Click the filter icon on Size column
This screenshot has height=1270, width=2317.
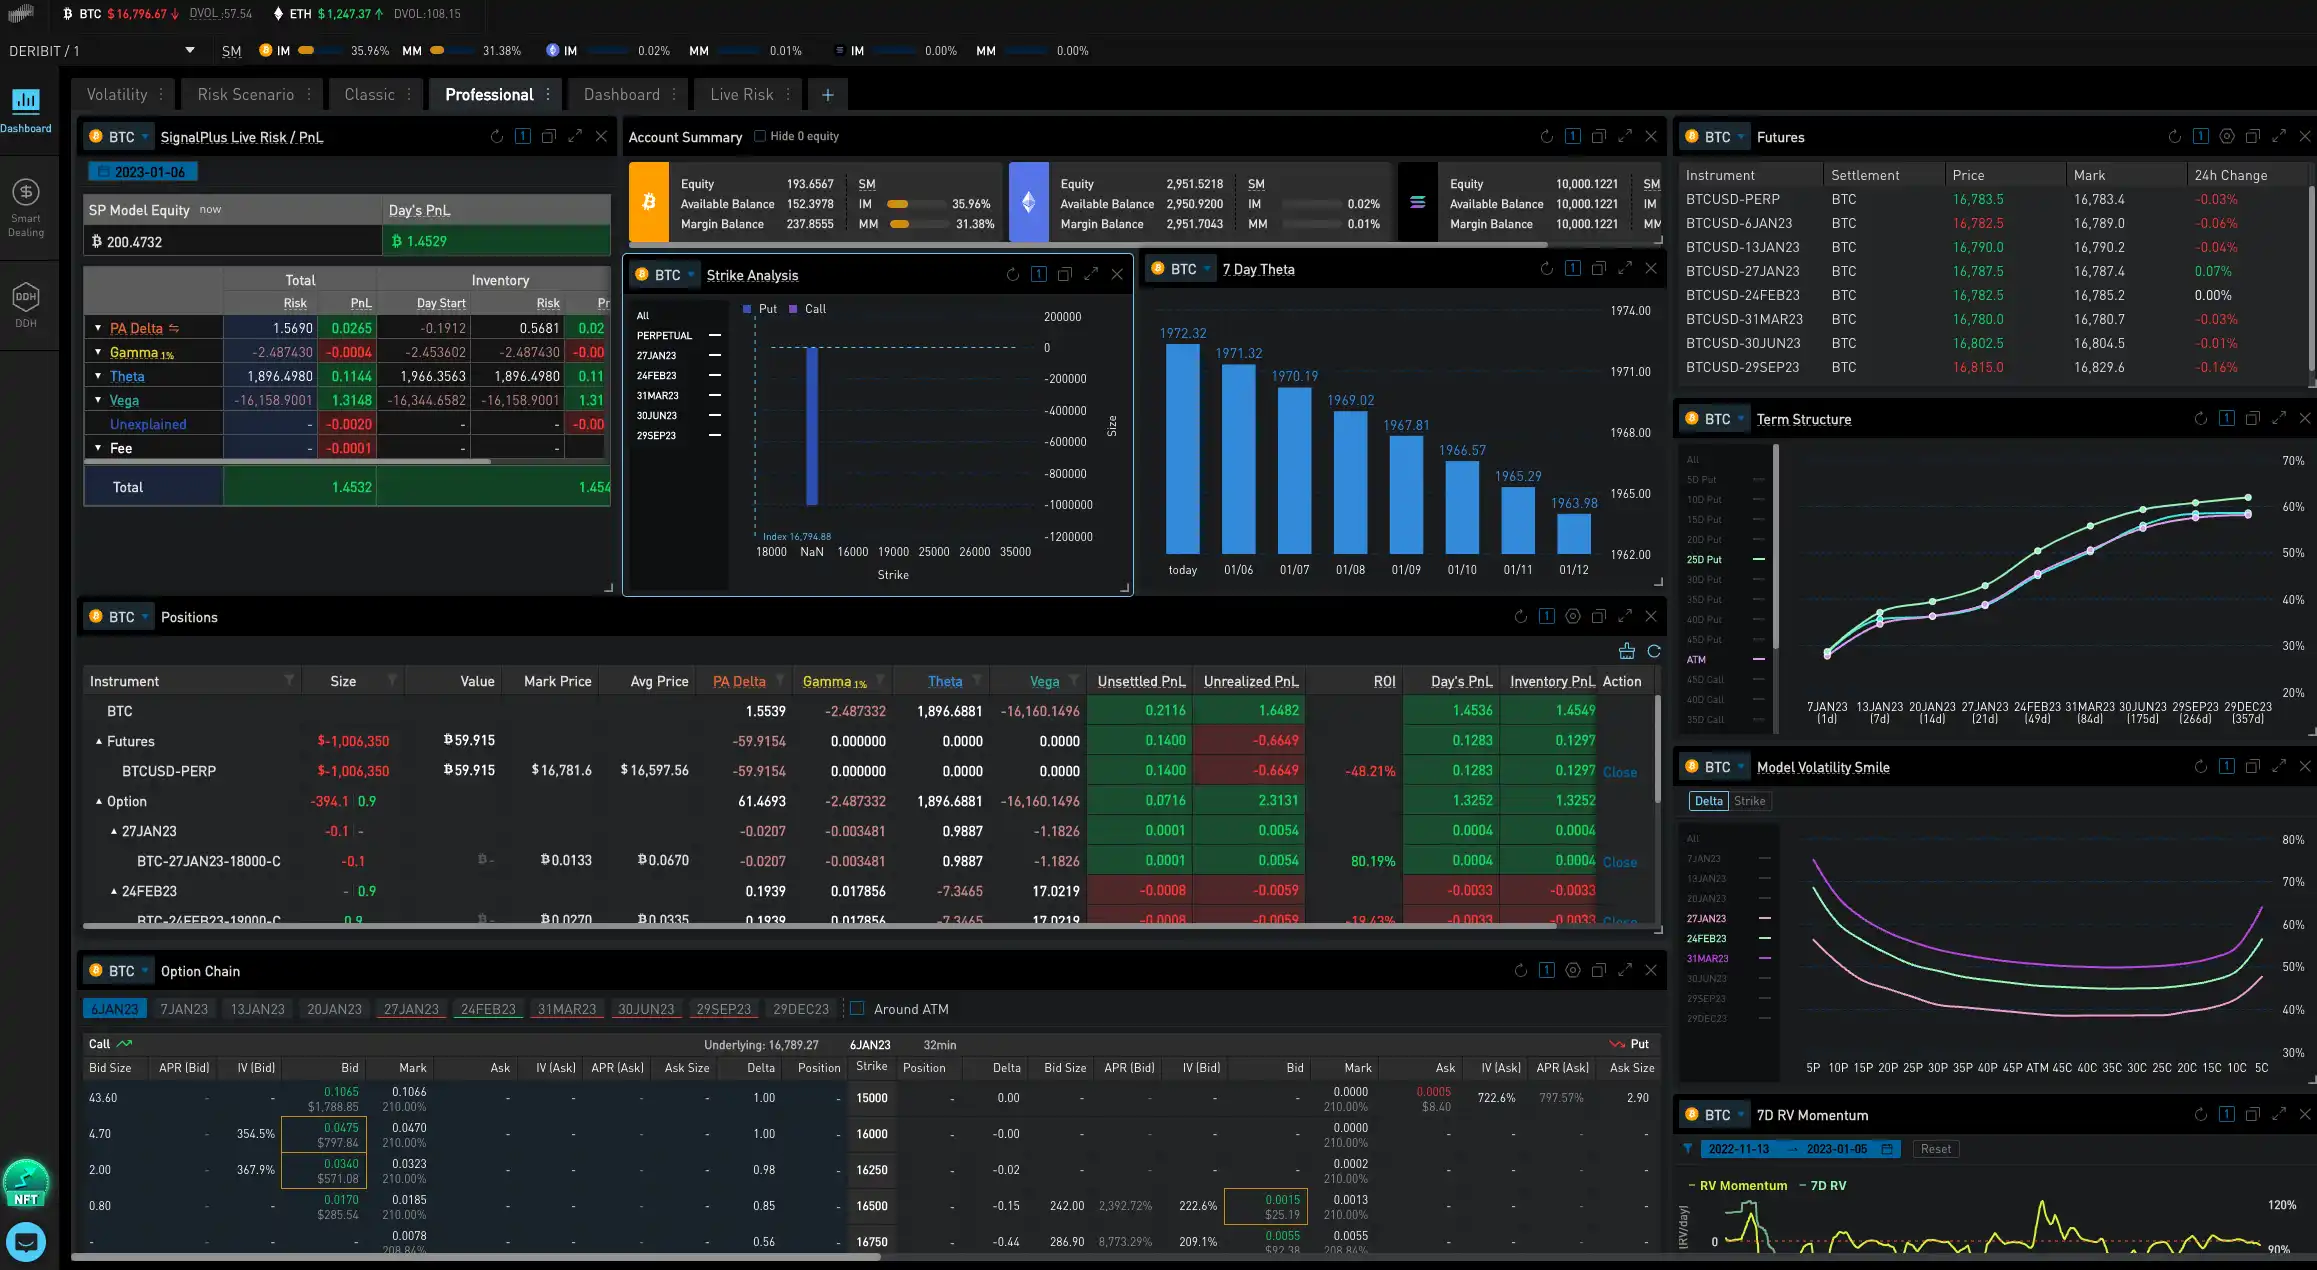392,680
